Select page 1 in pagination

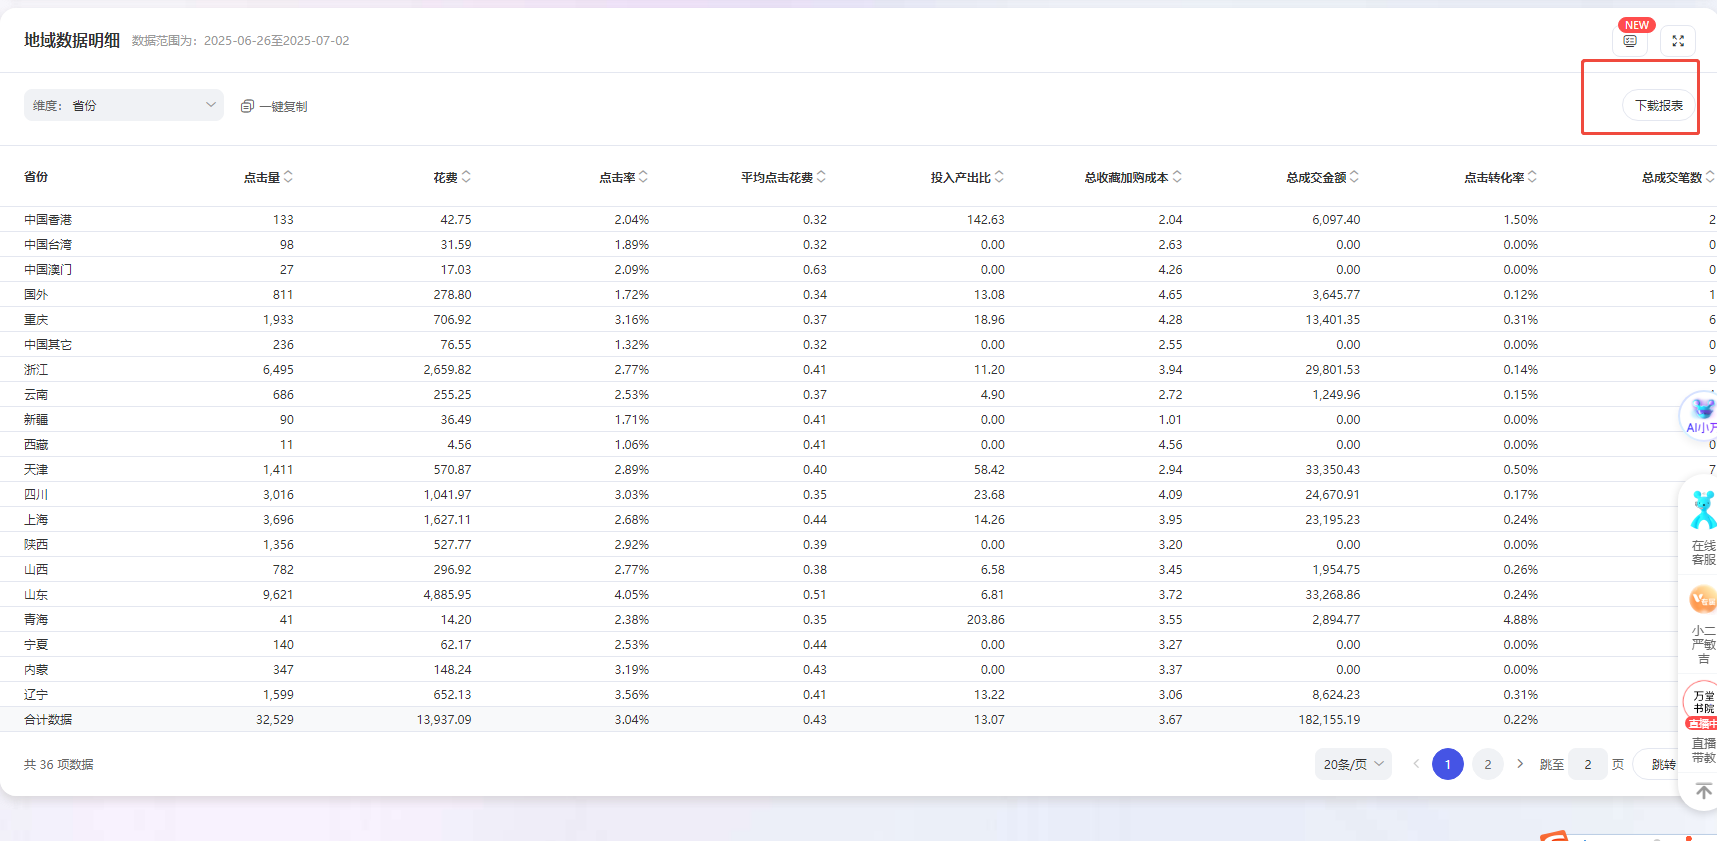pos(1447,764)
